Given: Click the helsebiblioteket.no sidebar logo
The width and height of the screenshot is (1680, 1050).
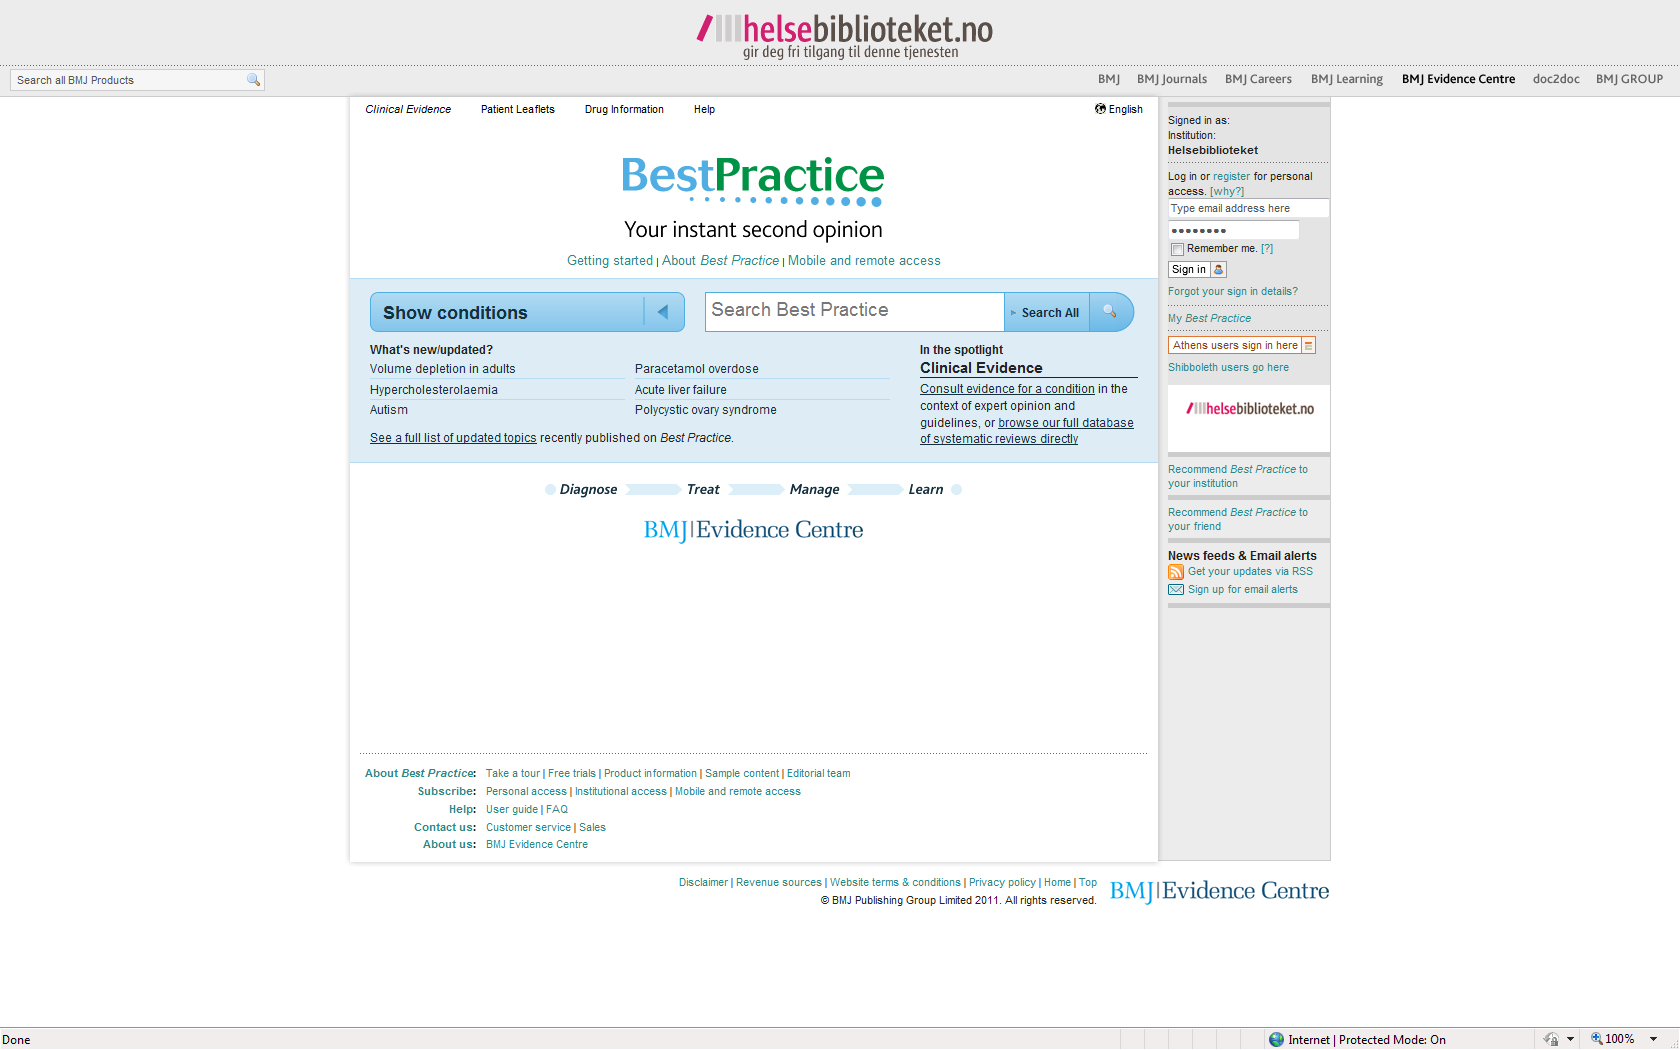Looking at the screenshot, I should click(x=1249, y=409).
